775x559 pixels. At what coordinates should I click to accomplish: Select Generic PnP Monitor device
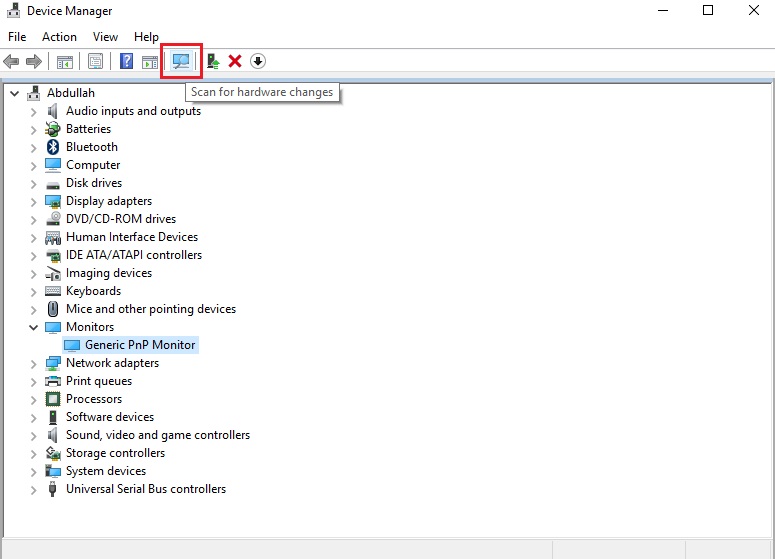pyautogui.click(x=140, y=344)
